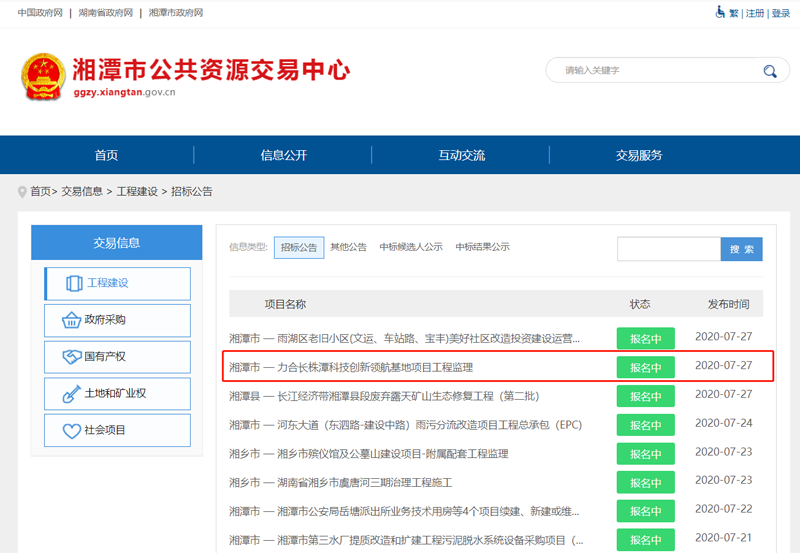800x553 pixels.
Task: Switch to 中标结果公示 tab
Action: pos(482,247)
